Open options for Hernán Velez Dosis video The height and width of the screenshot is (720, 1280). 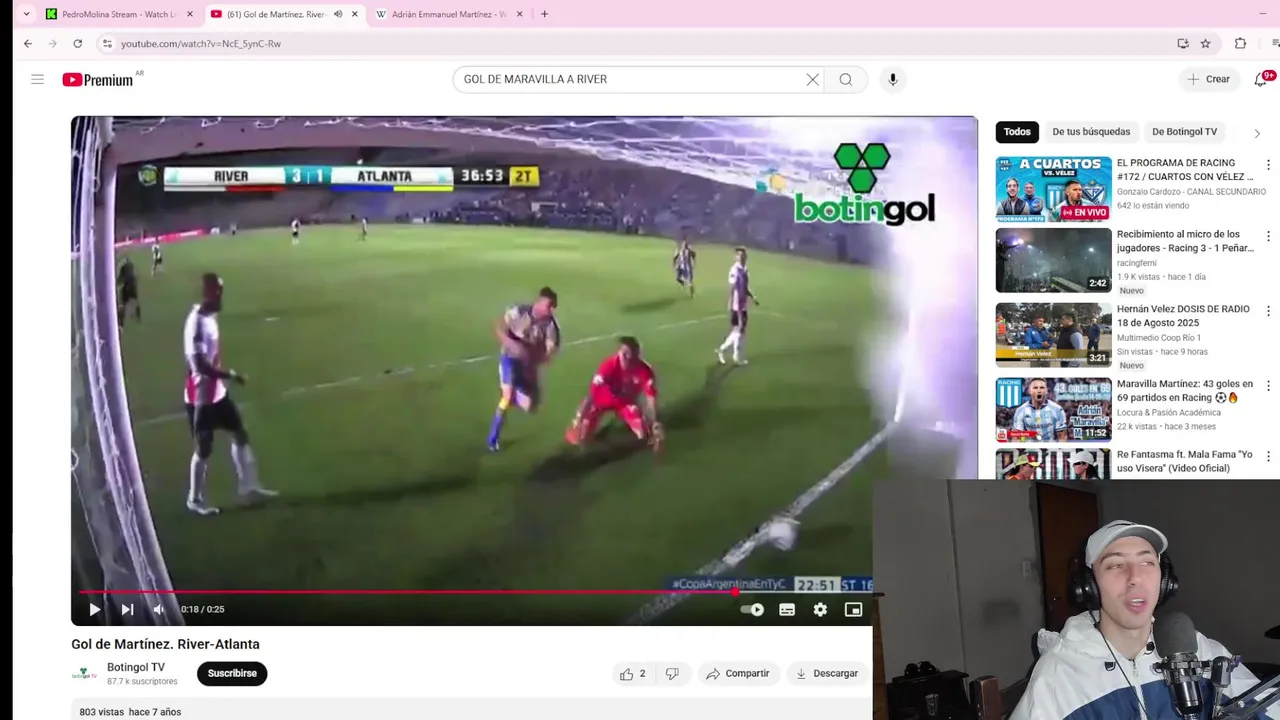(1268, 311)
